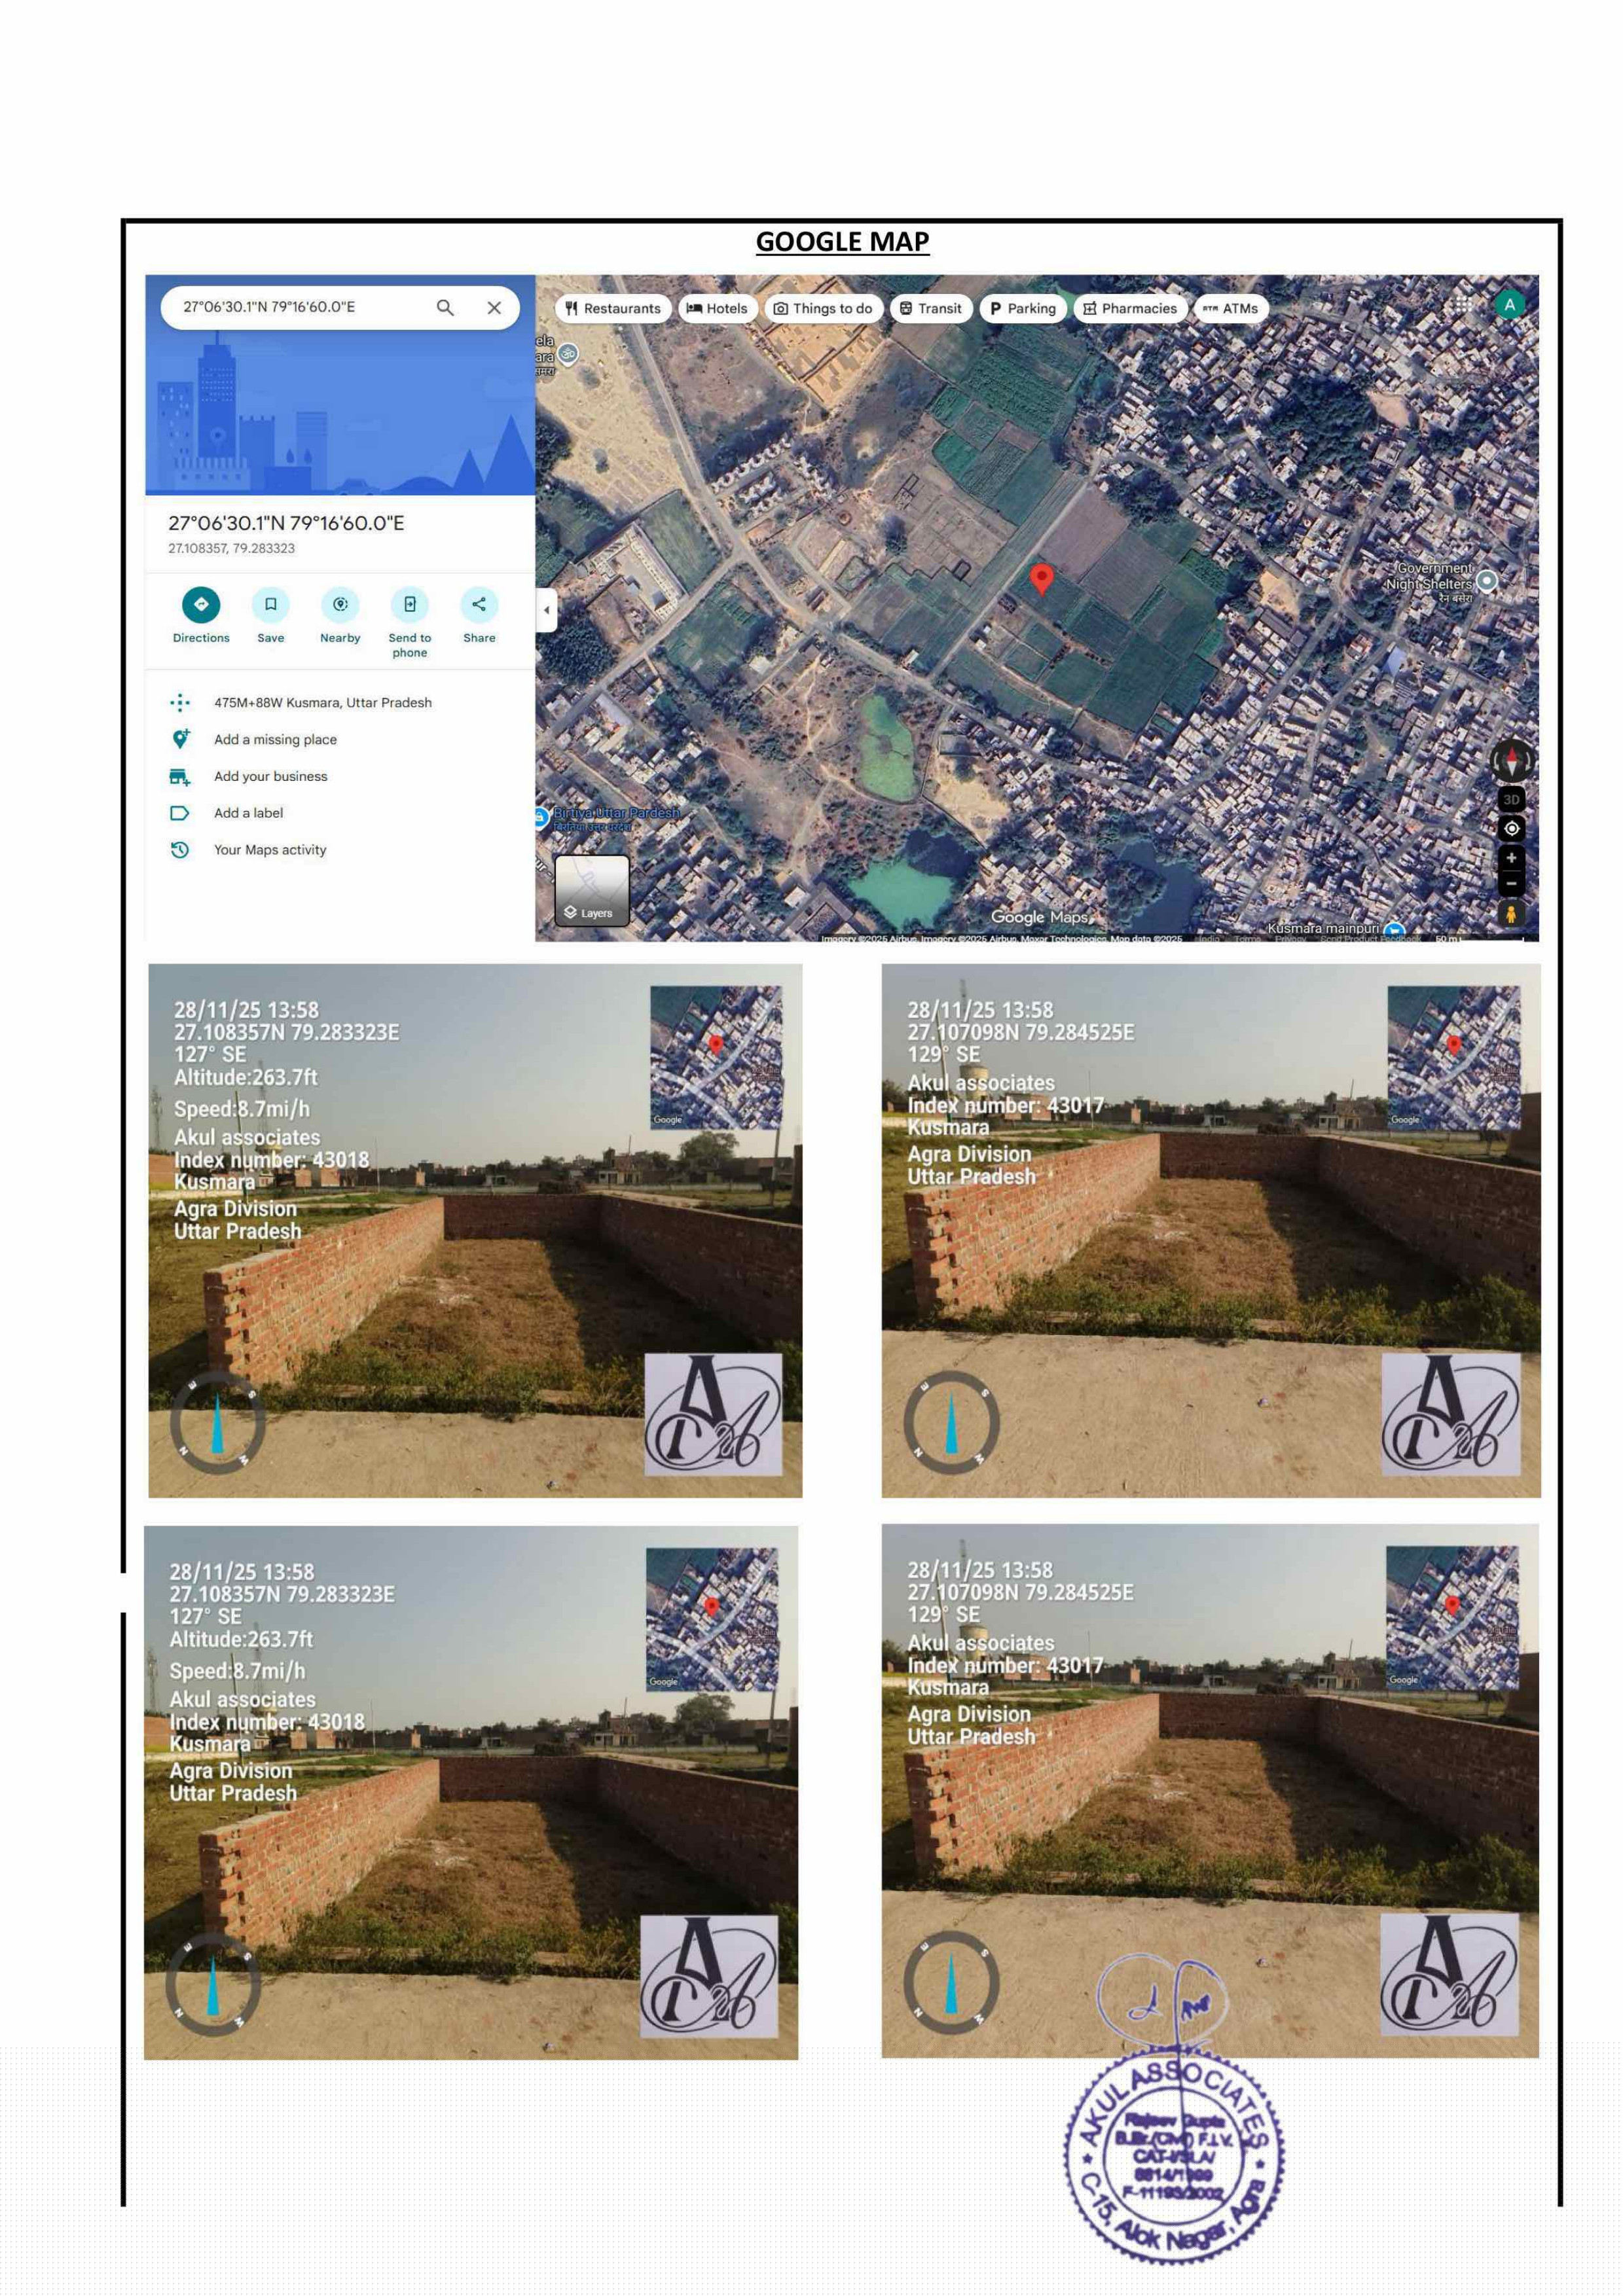Click Send to phone icon
The width and height of the screenshot is (1623, 2296).
409,604
